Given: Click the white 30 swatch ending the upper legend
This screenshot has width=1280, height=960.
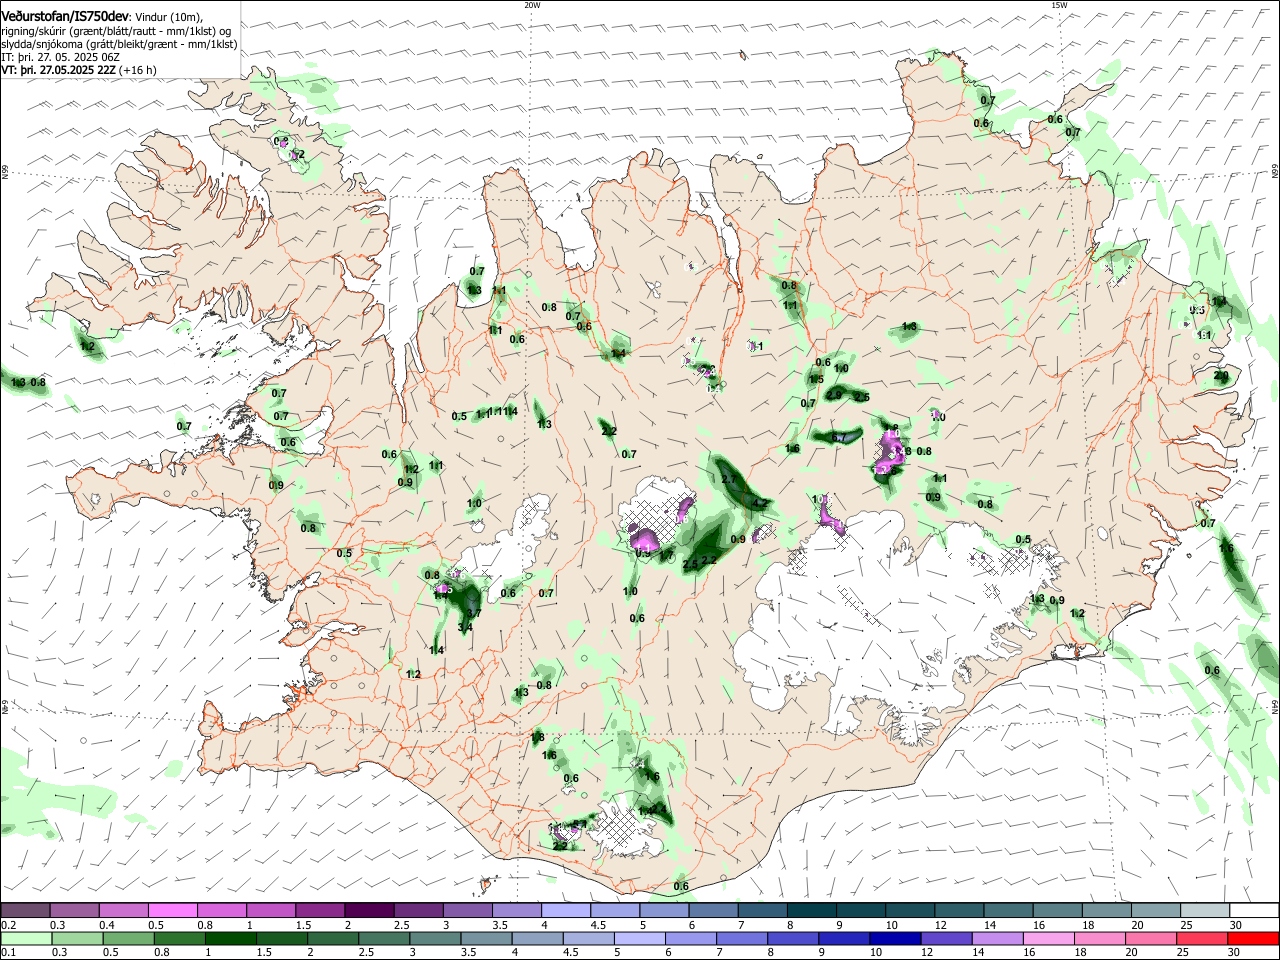Looking at the screenshot, I should pos(1255,911).
